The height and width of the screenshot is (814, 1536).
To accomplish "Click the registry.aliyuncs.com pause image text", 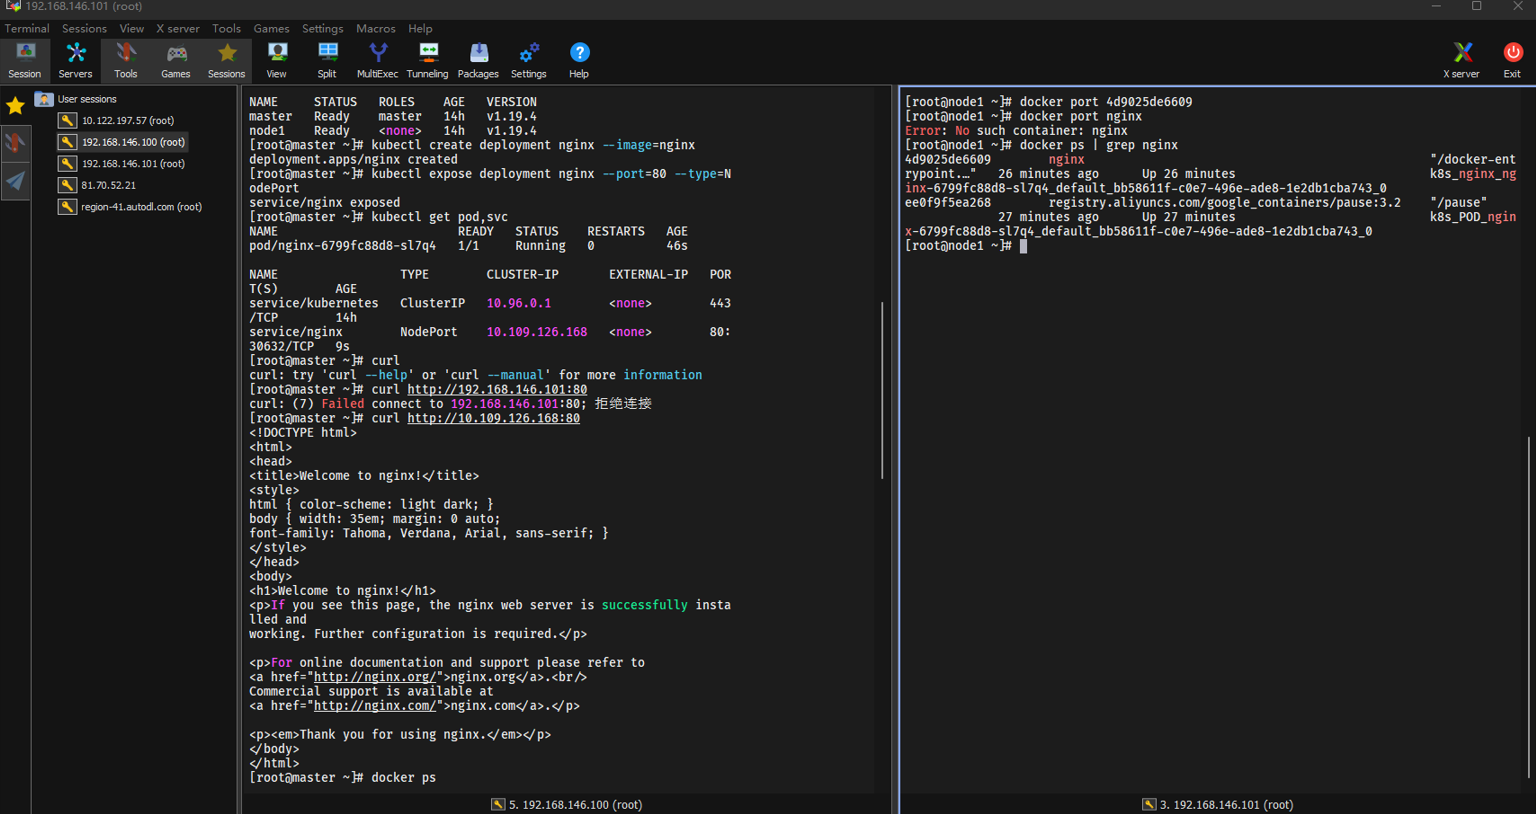I will [x=1224, y=202].
